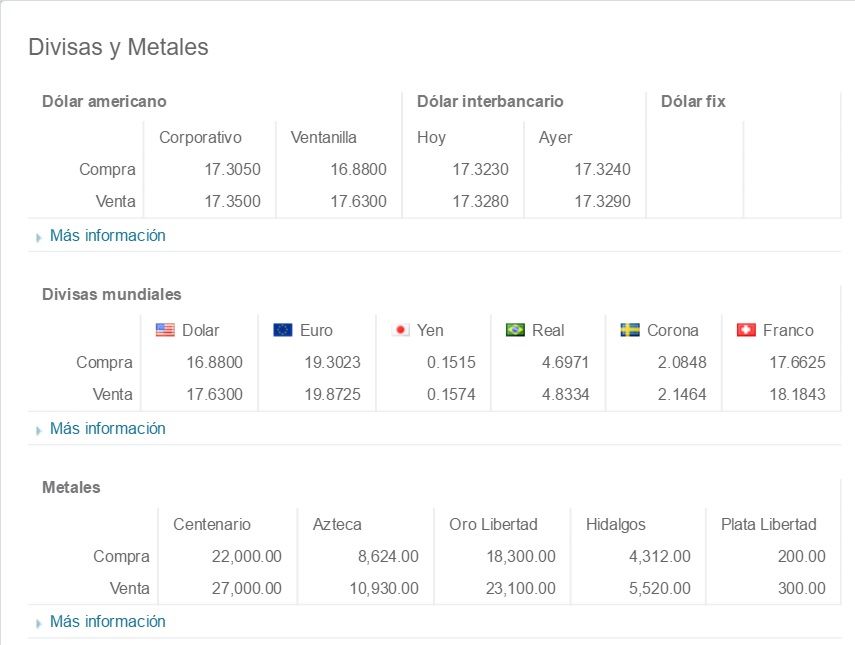Image resolution: width=855 pixels, height=645 pixels.
Task: Open Más información link in the Metales section
Action: coord(106,621)
